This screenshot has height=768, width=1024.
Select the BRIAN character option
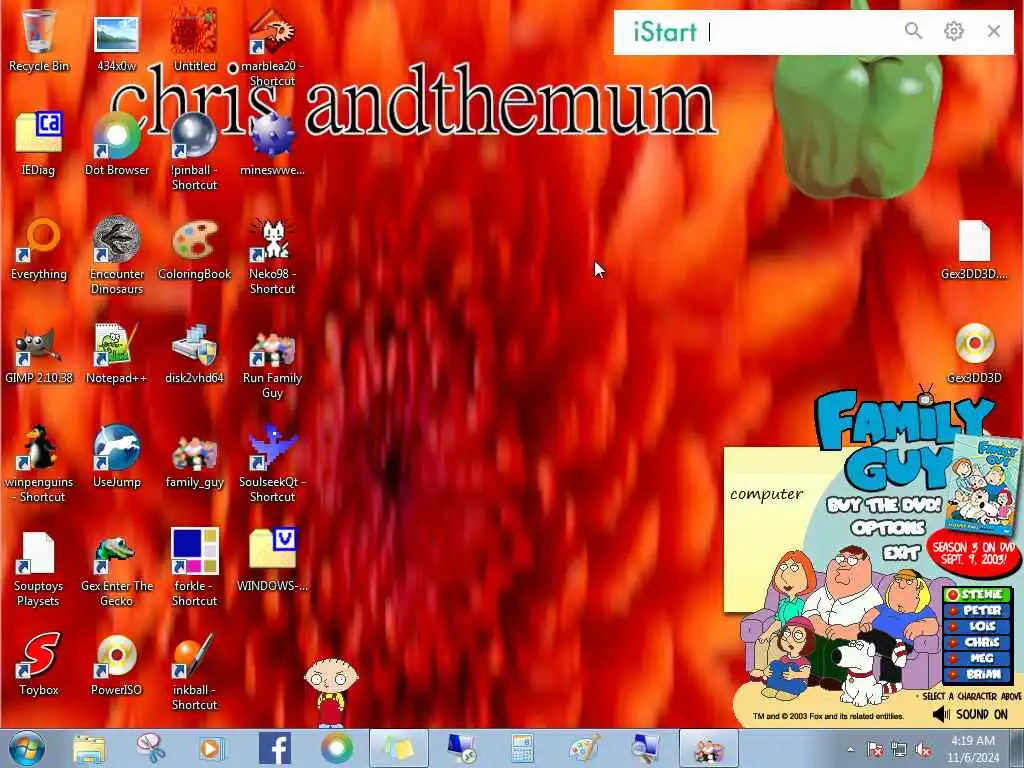click(978, 675)
